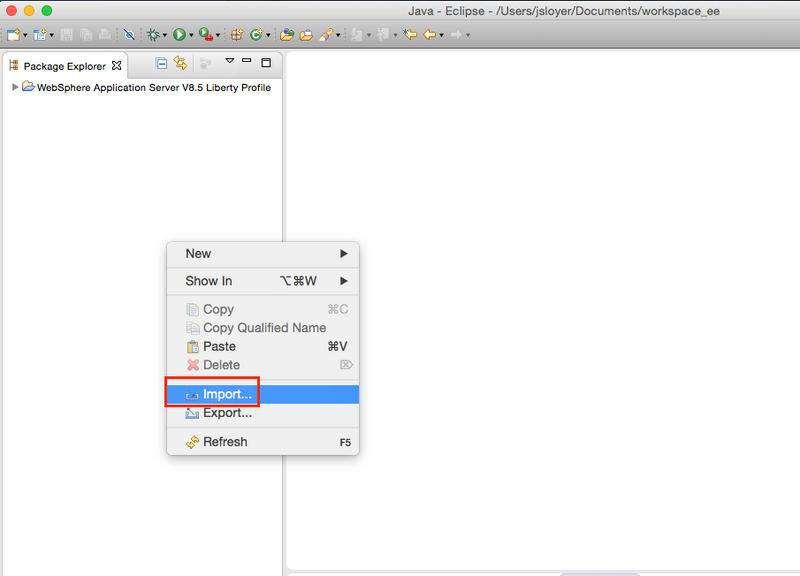Screen dimensions: 800x576
Task: Click the Collapse All icon
Action: click(x=161, y=63)
